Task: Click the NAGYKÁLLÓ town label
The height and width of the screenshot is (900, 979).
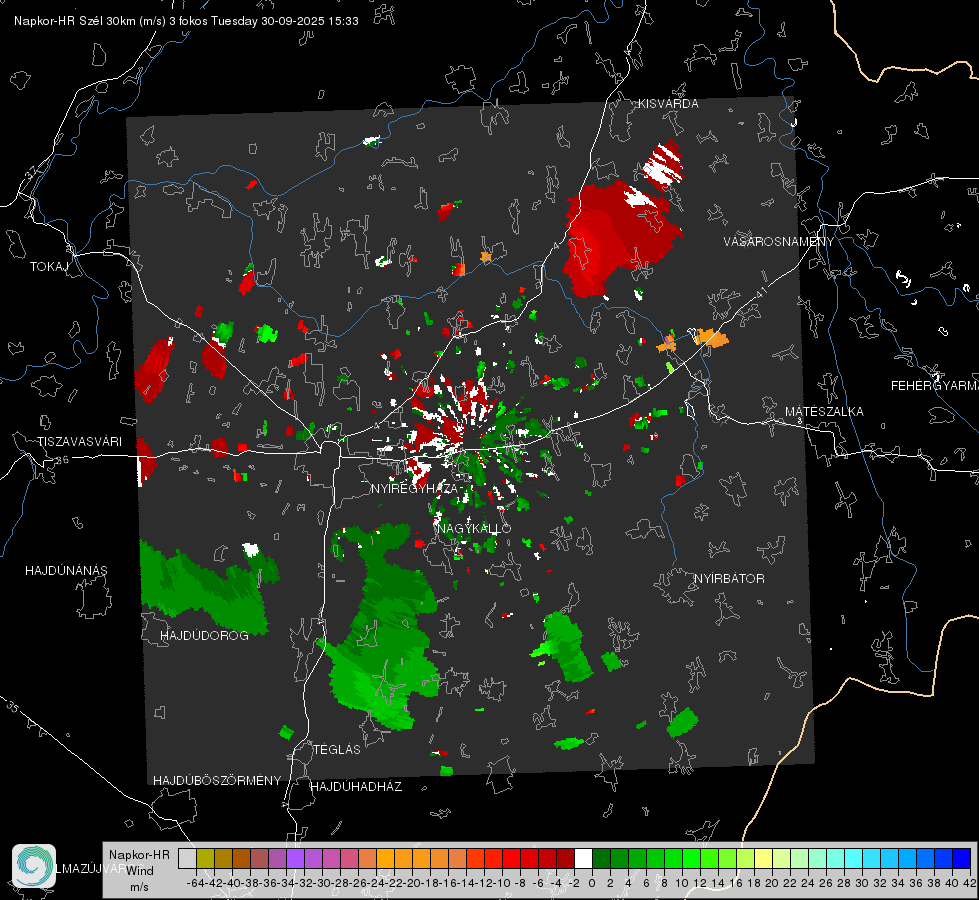Action: [474, 528]
